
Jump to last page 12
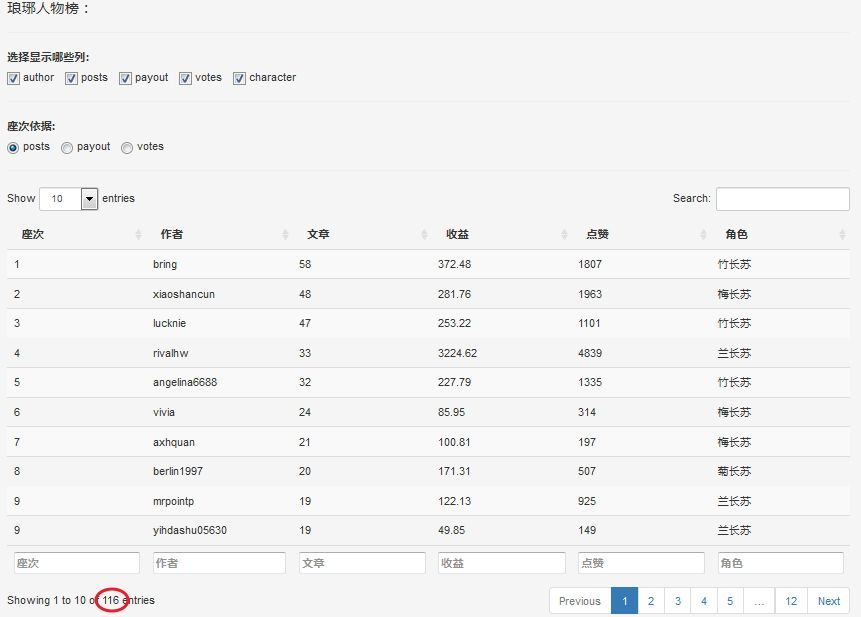coord(791,601)
